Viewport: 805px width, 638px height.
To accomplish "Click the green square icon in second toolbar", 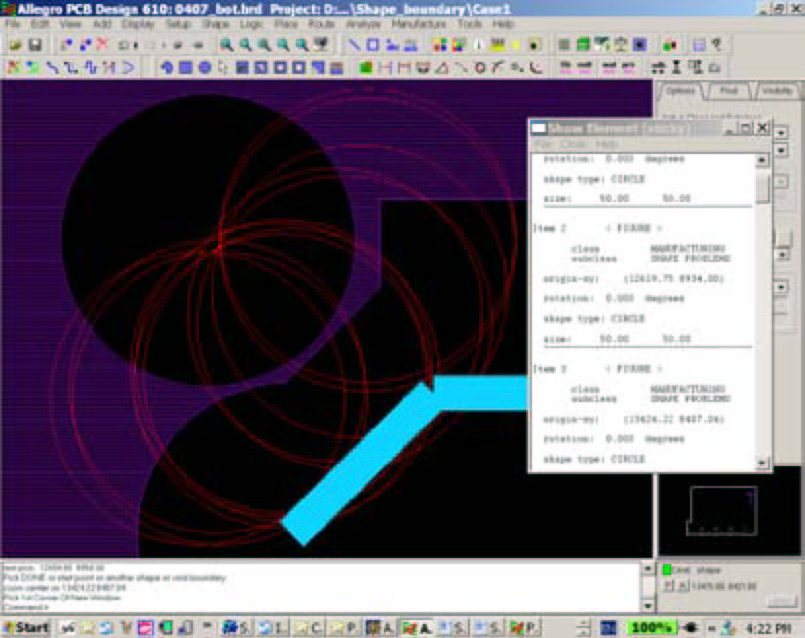I will coord(366,67).
